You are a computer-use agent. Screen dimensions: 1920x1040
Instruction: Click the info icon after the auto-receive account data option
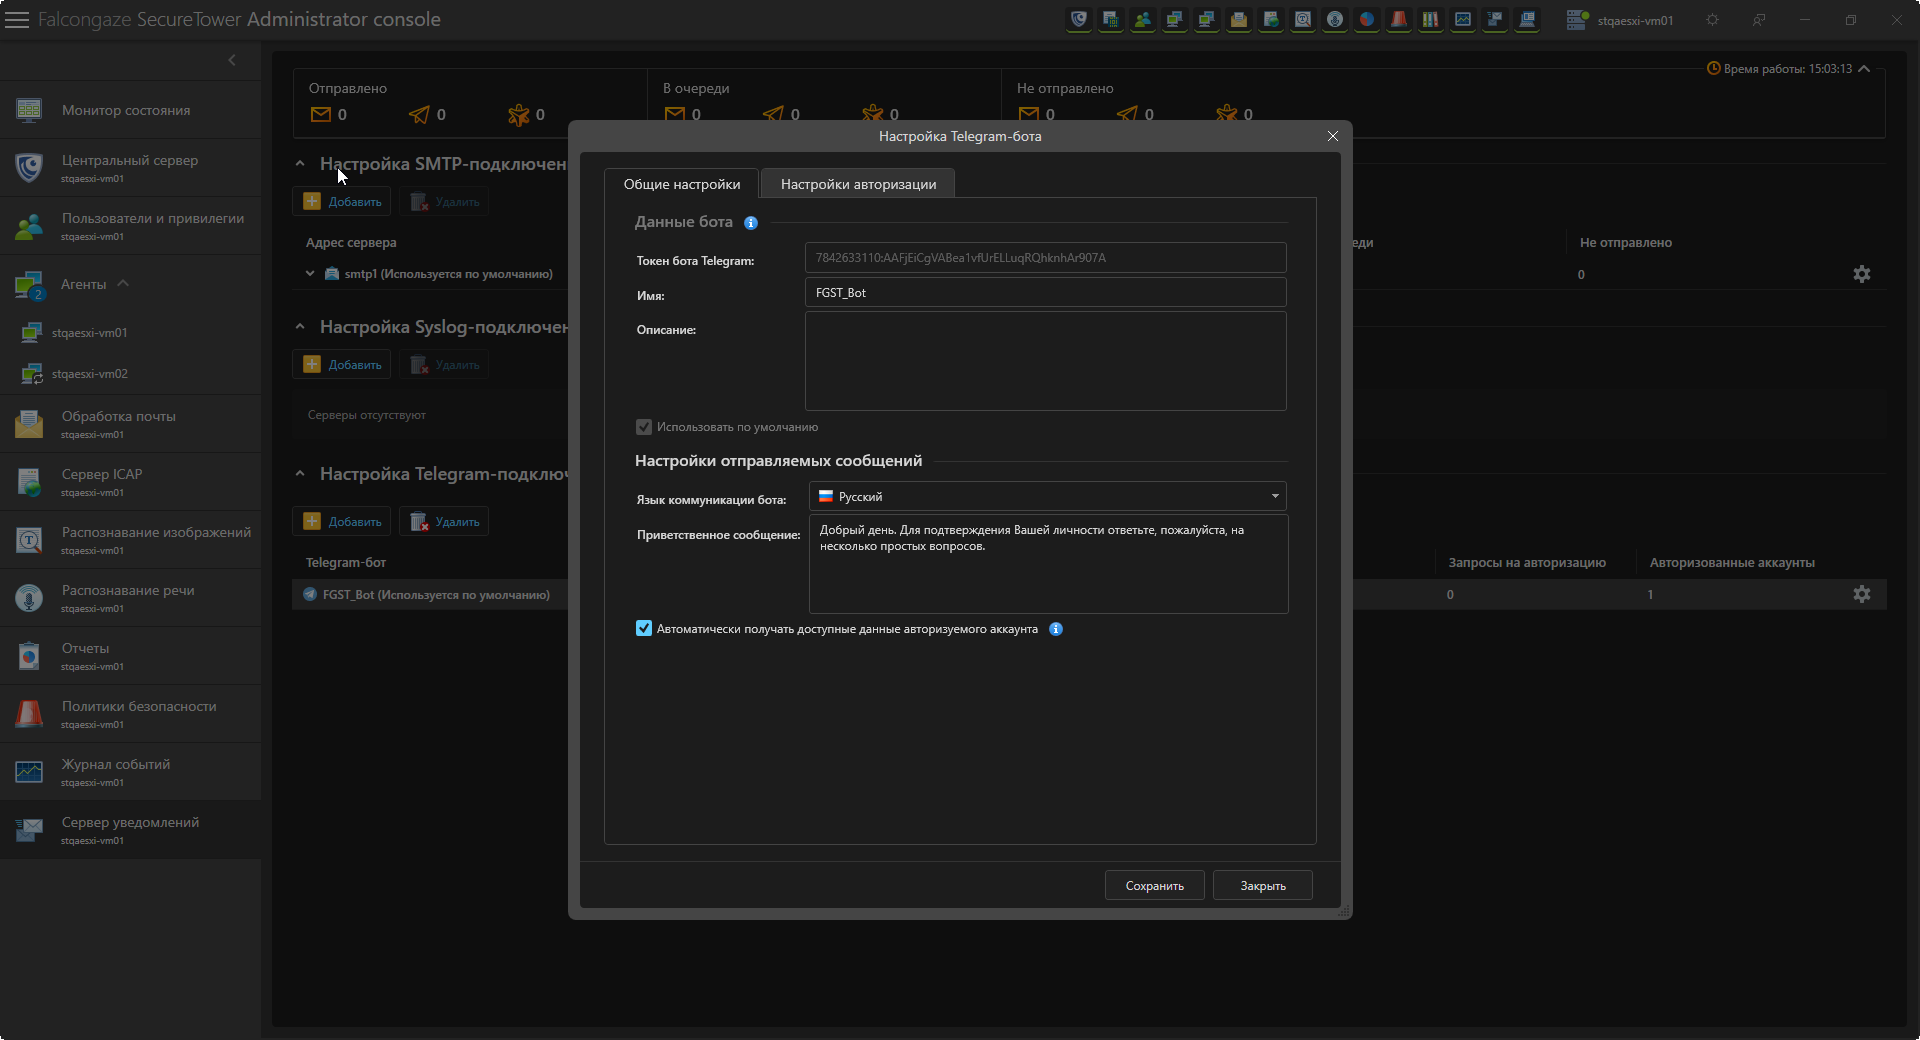coord(1056,629)
